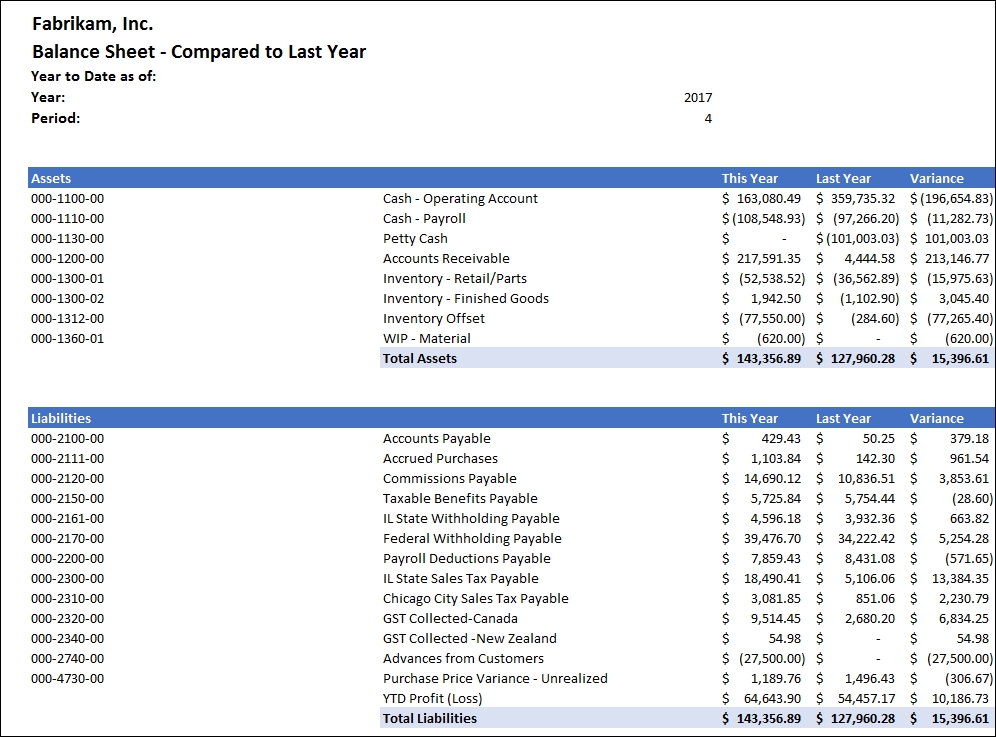This screenshot has width=996, height=737.
Task: Select account number 000-1100-00
Action: pos(67,199)
